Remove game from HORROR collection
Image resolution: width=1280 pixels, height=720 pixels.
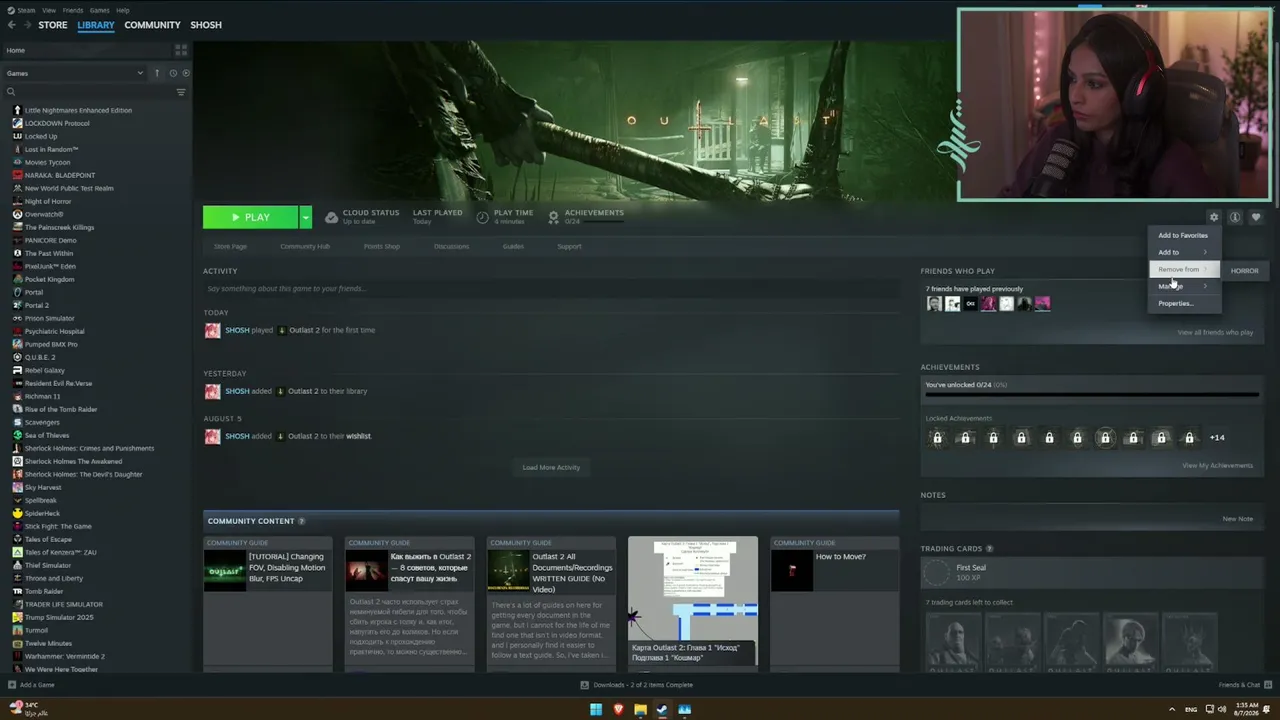tap(1245, 271)
